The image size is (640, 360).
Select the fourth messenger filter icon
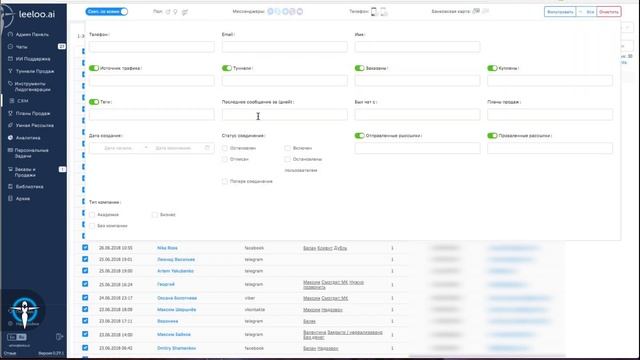pos(292,11)
